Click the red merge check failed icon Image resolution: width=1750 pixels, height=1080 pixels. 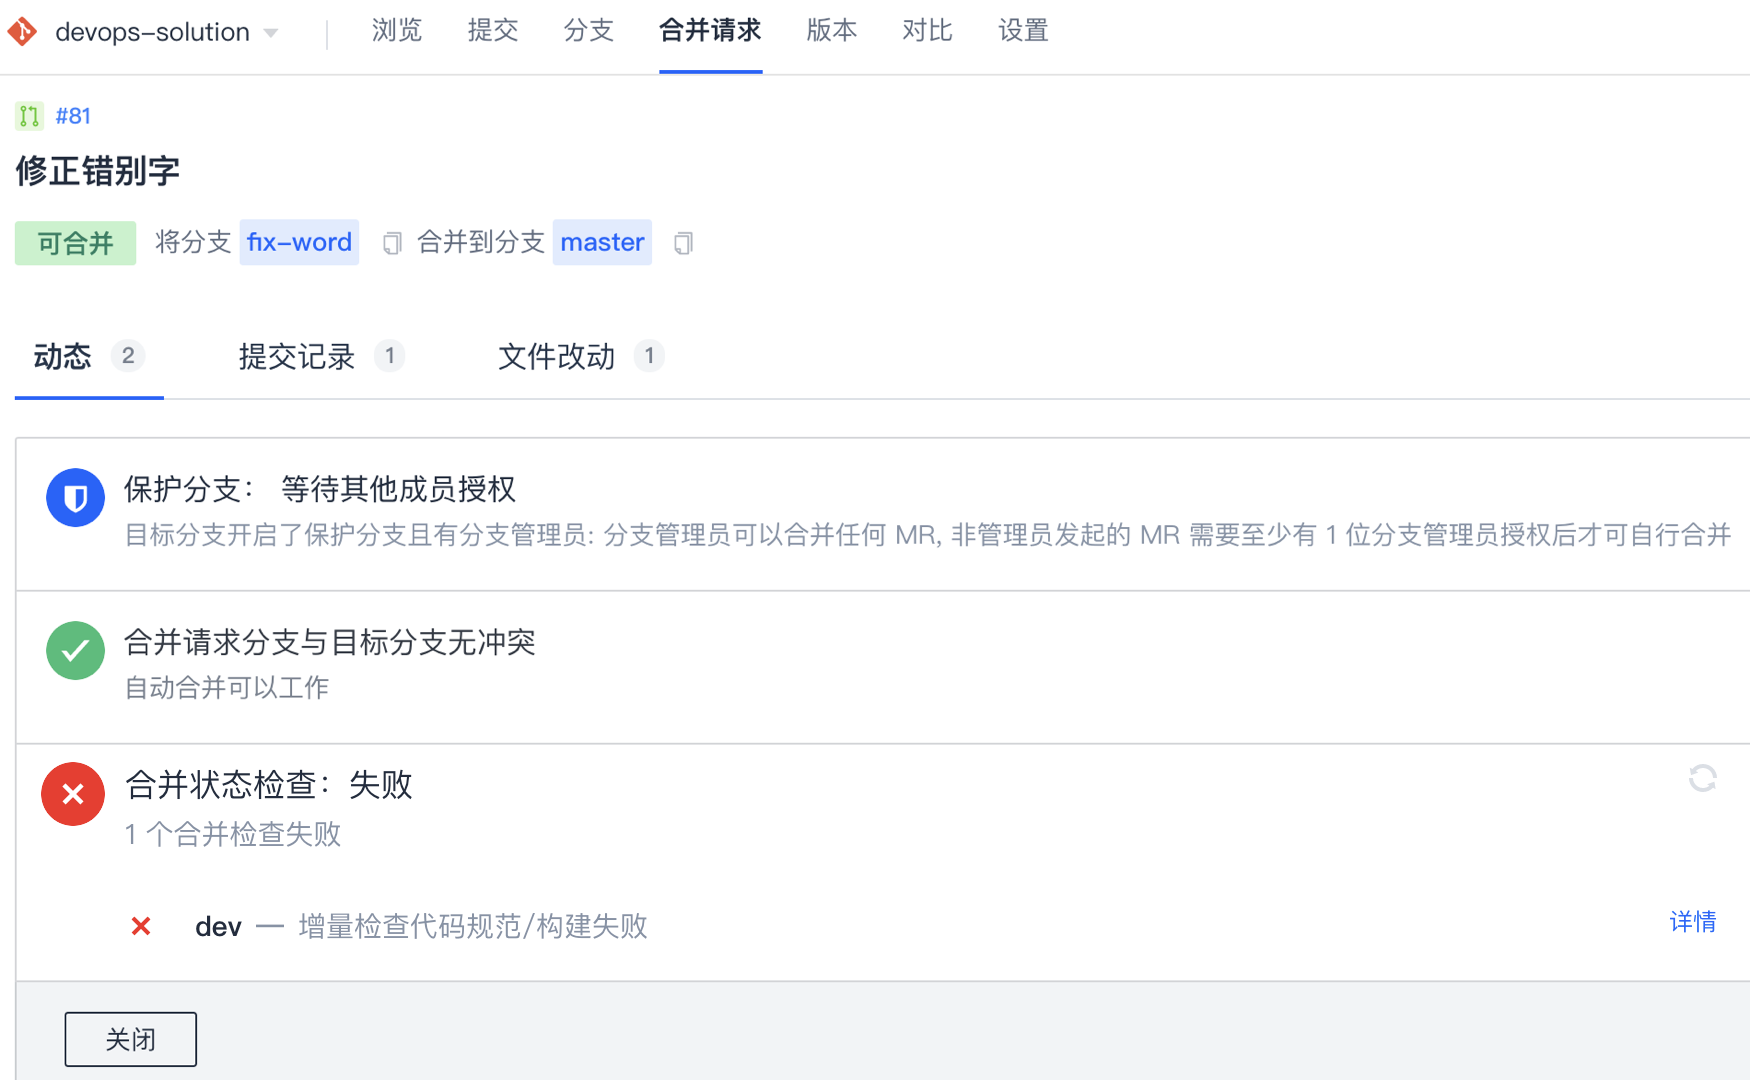pyautogui.click(x=73, y=794)
